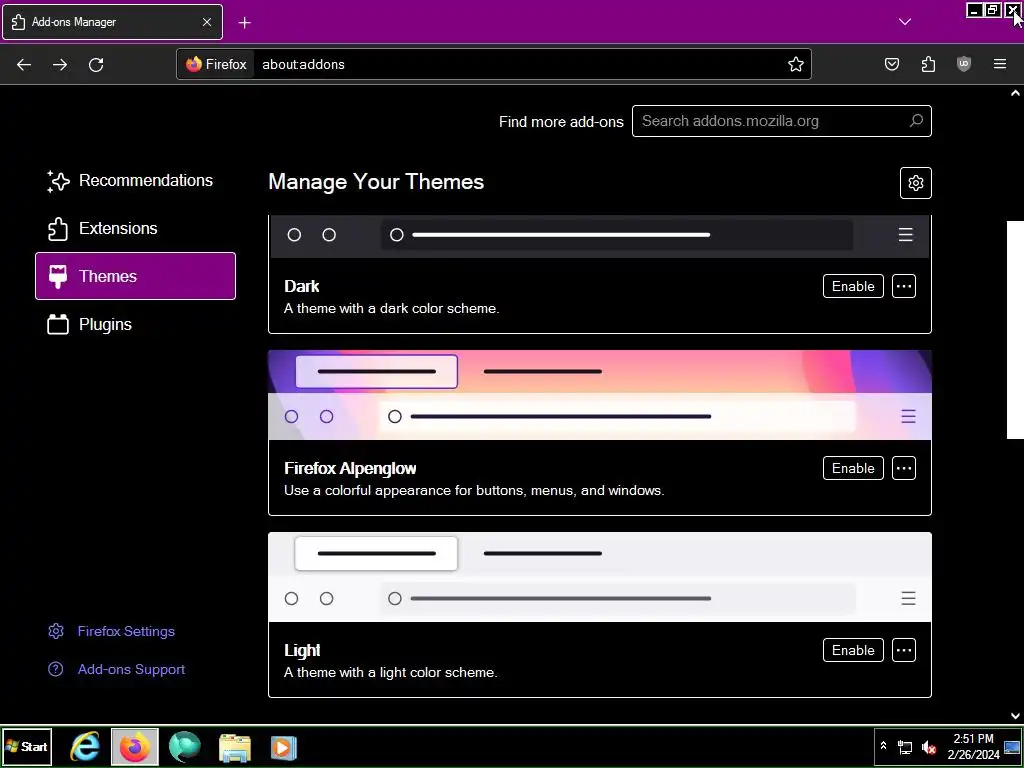Image resolution: width=1024 pixels, height=768 pixels.
Task: Open the Firefox application hamburger menu
Action: click(x=999, y=64)
